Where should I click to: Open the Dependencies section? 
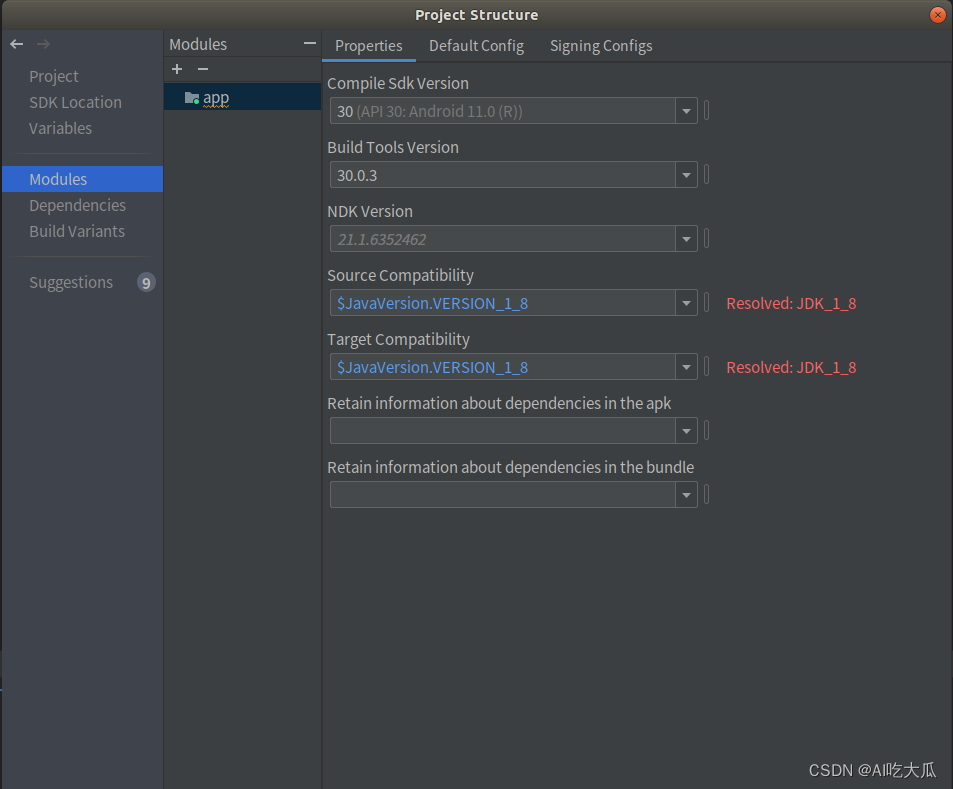coord(77,205)
